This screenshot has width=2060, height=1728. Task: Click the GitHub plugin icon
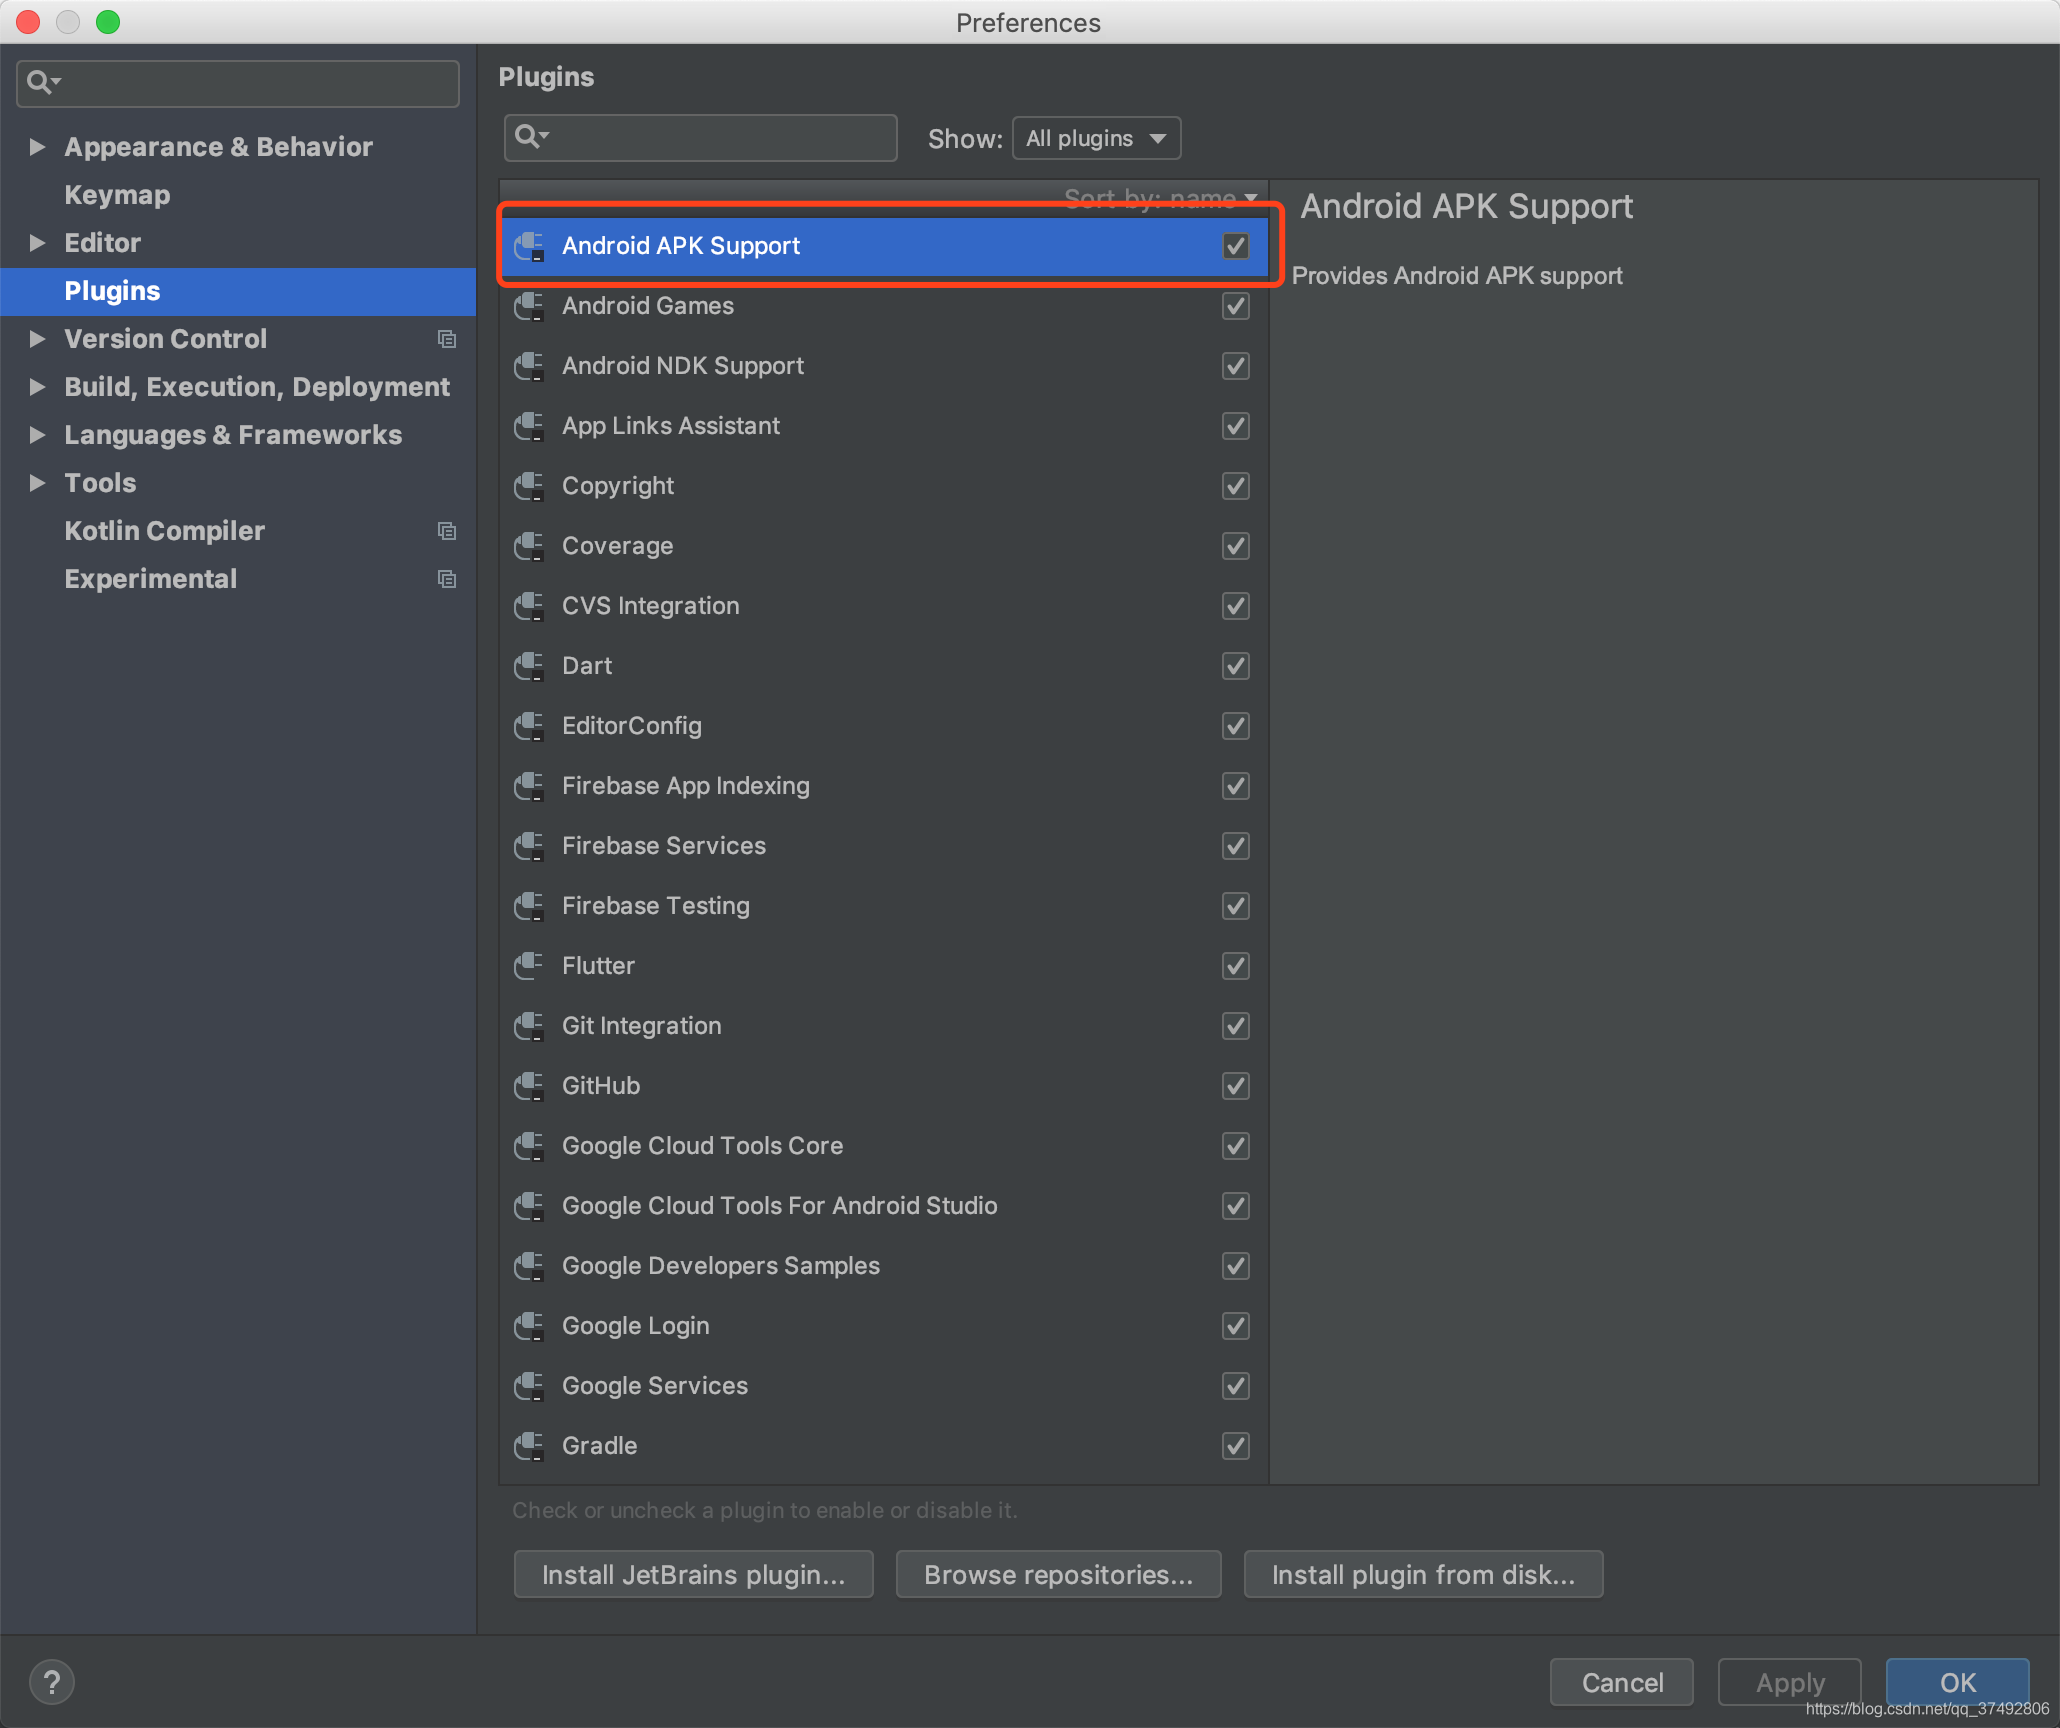(529, 1086)
